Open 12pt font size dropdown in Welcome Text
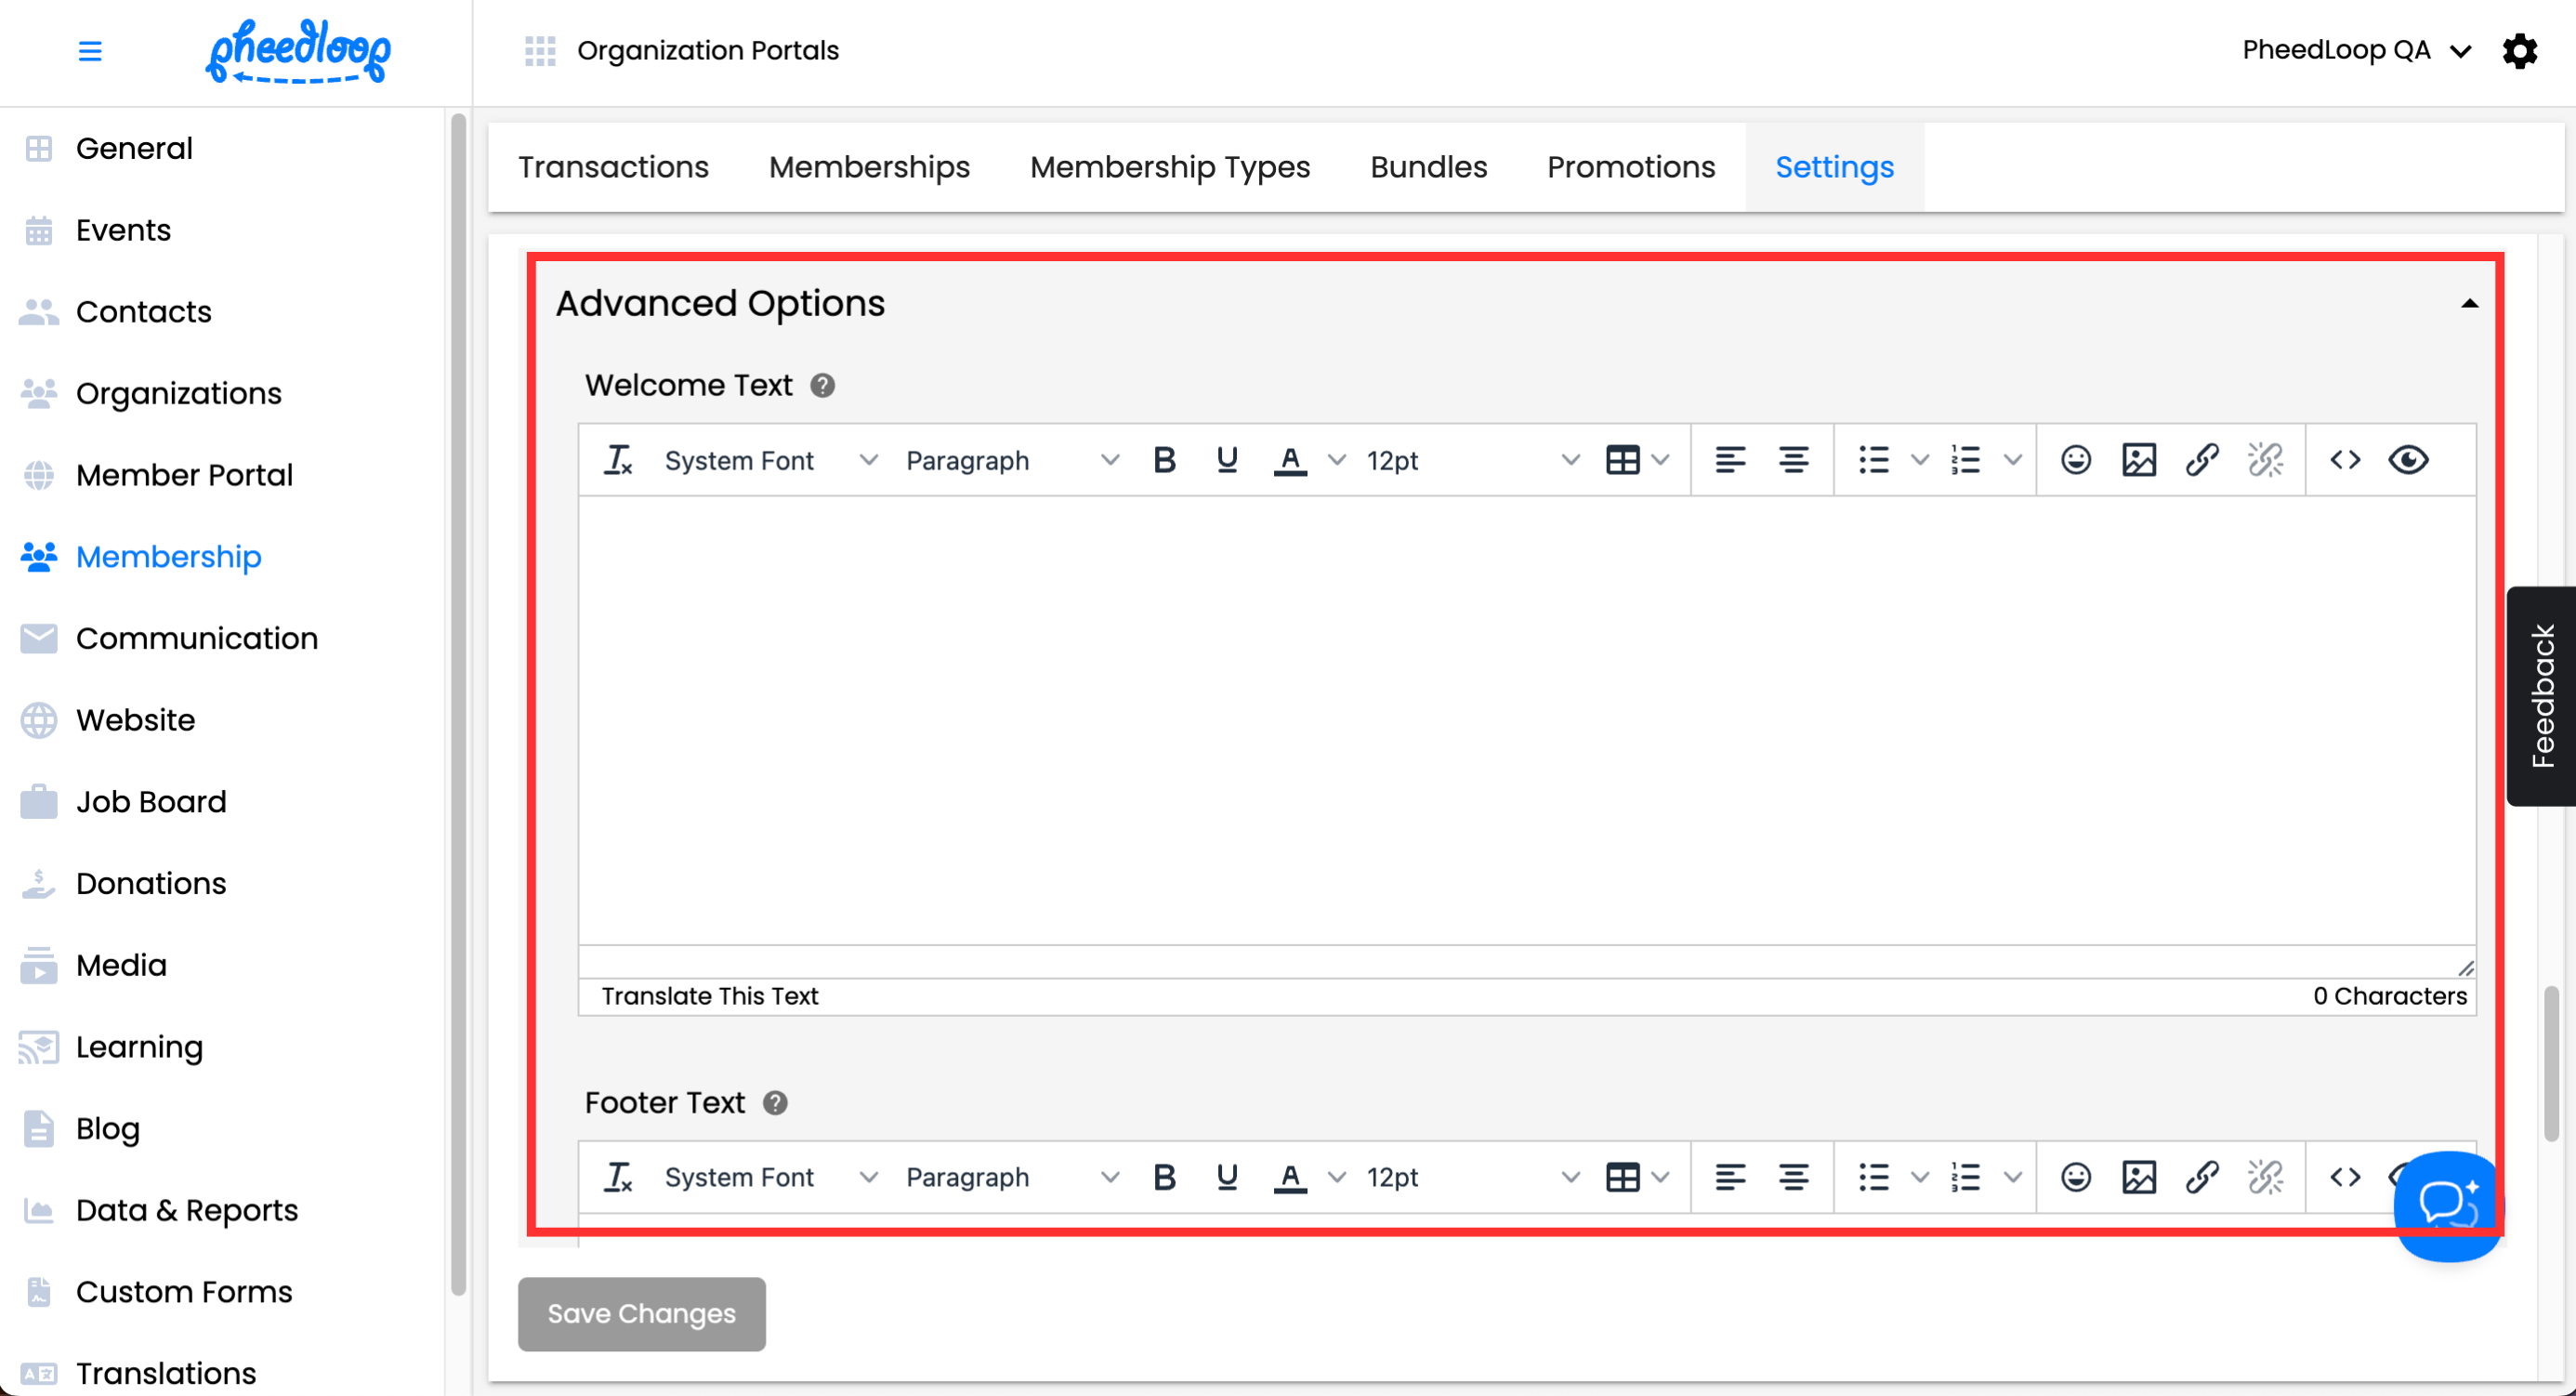Viewport: 2576px width, 1396px height. coord(1472,460)
